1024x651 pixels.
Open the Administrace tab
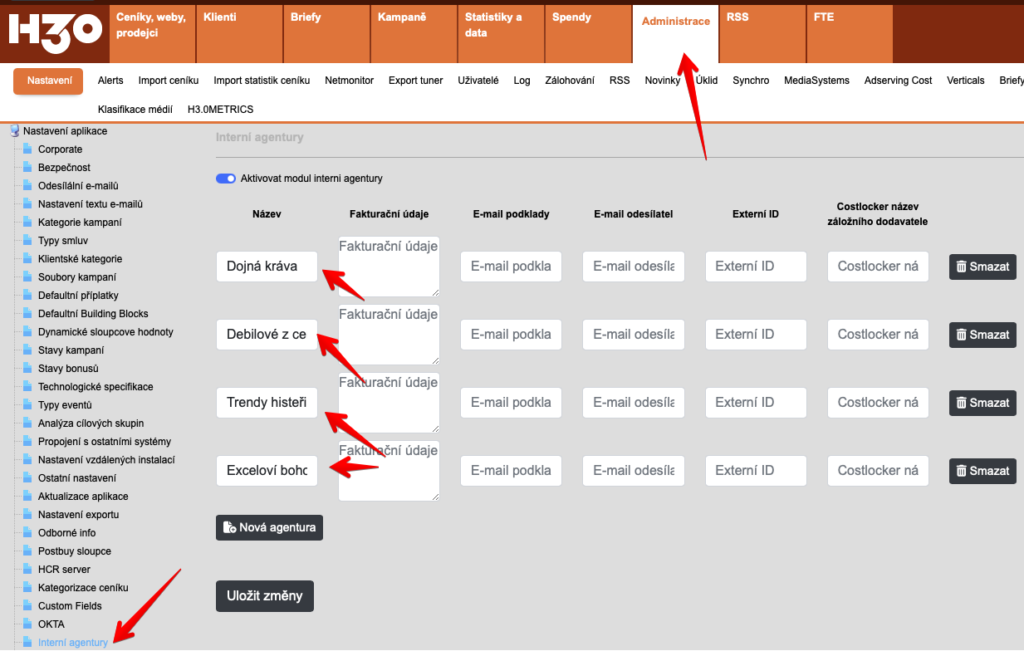675,22
